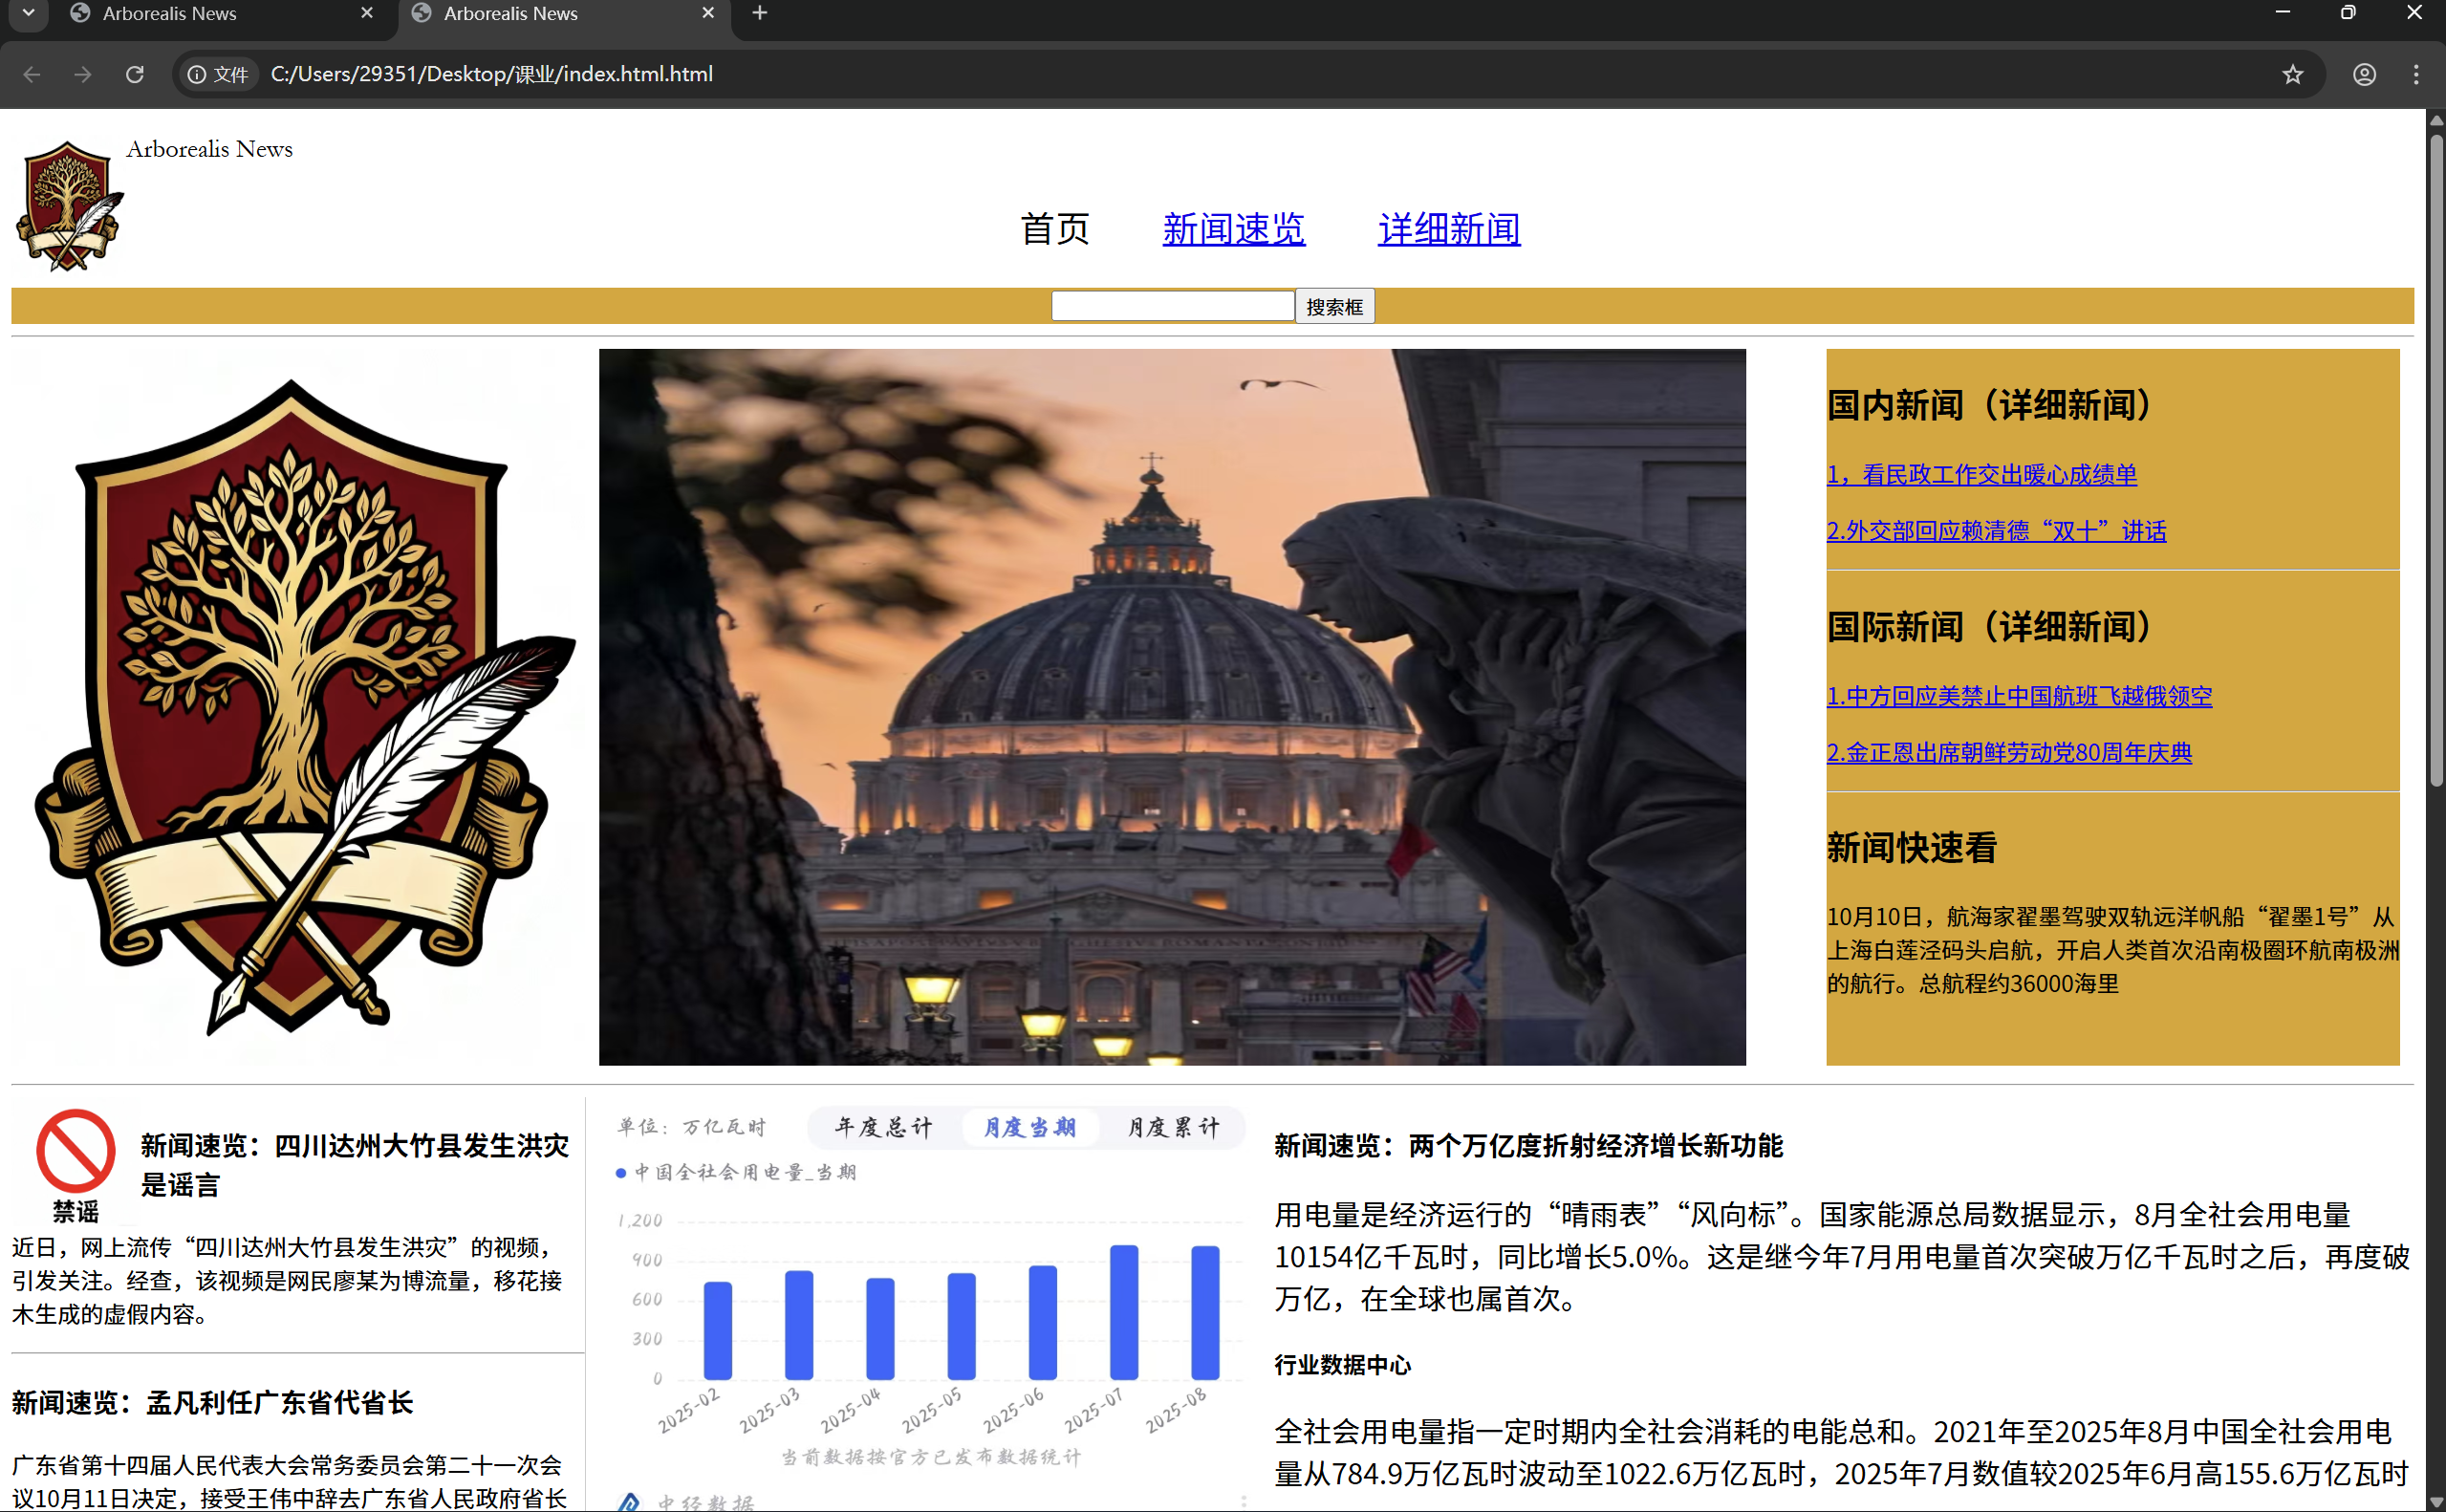Click the red rumor prohibition sign icon

[76, 1150]
